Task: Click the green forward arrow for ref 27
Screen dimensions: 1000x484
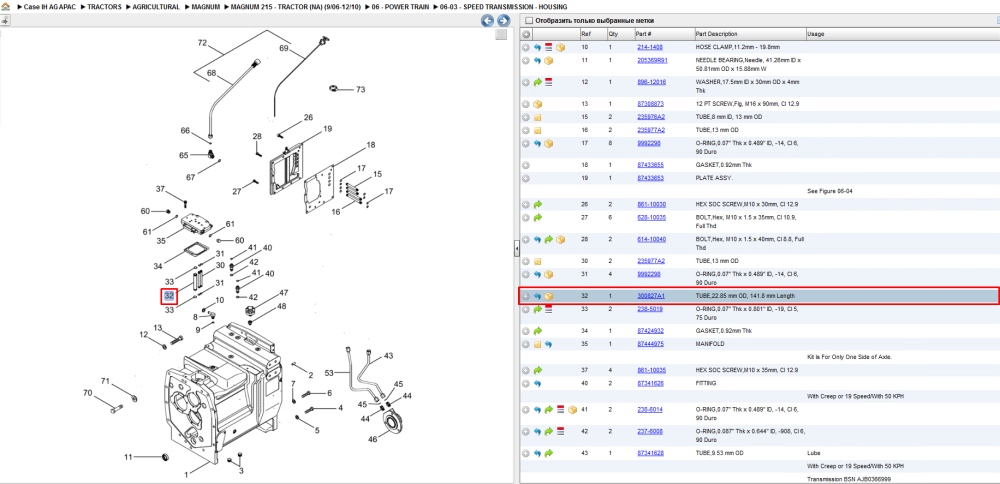Action: pos(537,217)
